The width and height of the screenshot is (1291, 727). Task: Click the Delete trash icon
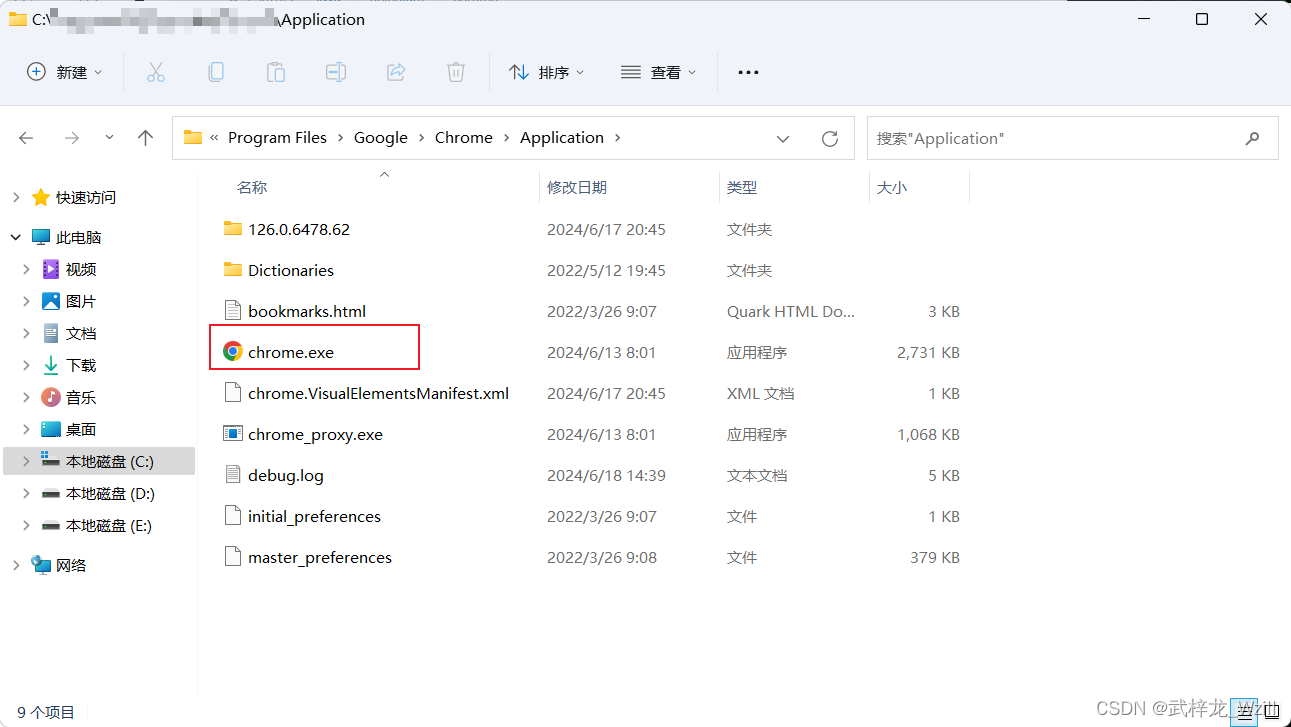point(456,72)
